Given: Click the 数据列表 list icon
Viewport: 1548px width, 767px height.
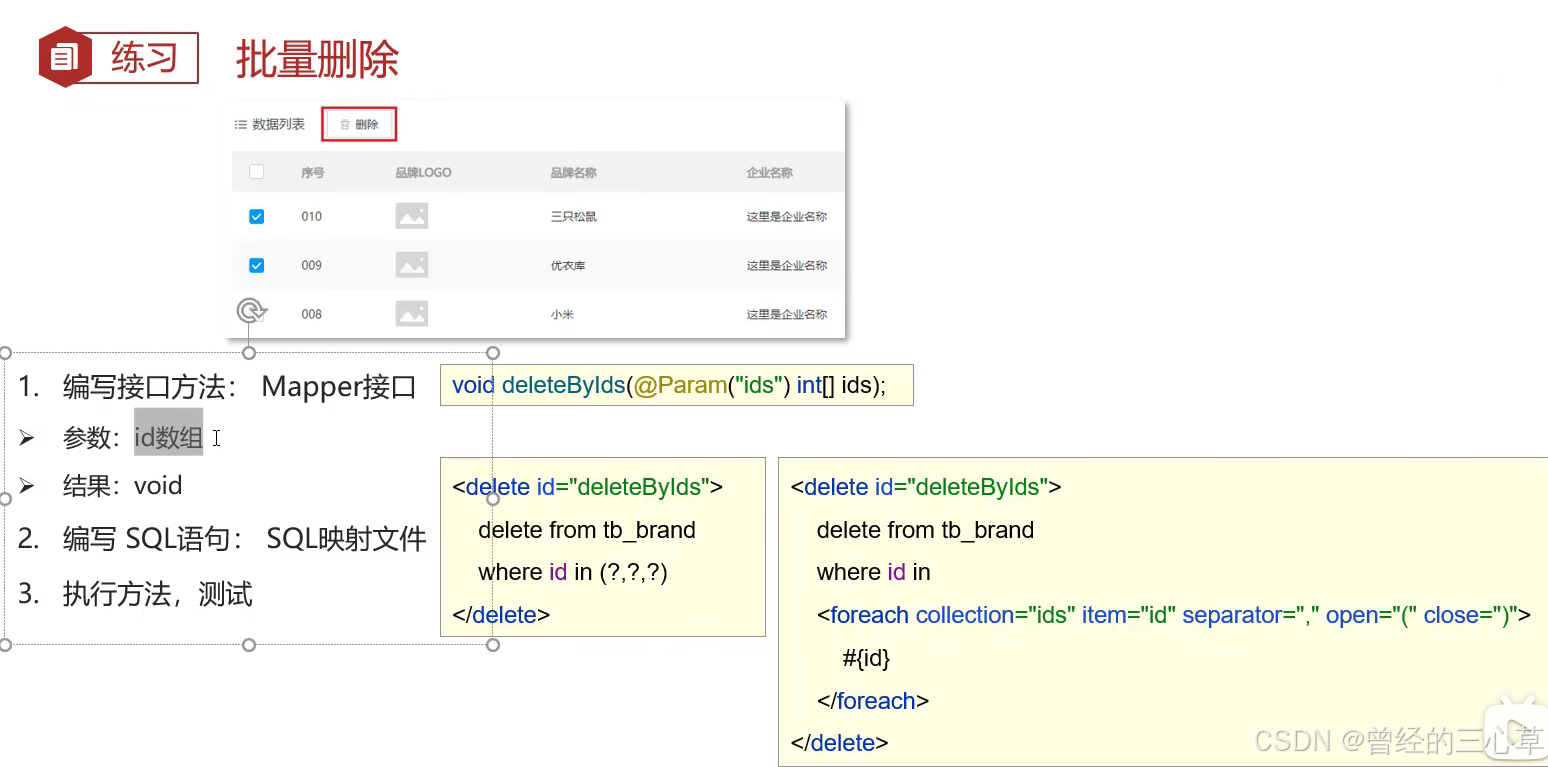Looking at the screenshot, I should tap(240, 125).
